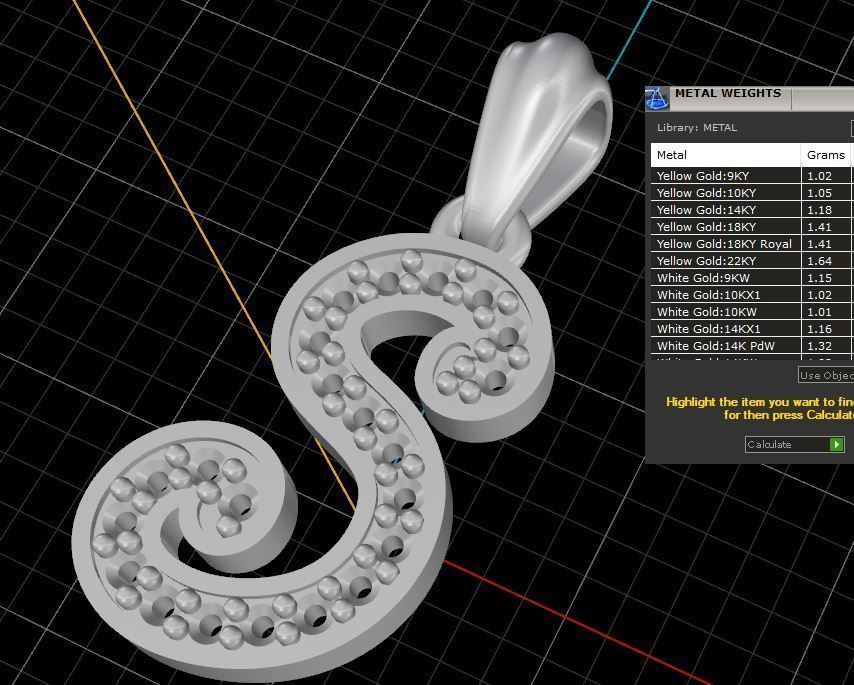Select the White Gold:9KW row
854x685 pixels.
pos(752,278)
